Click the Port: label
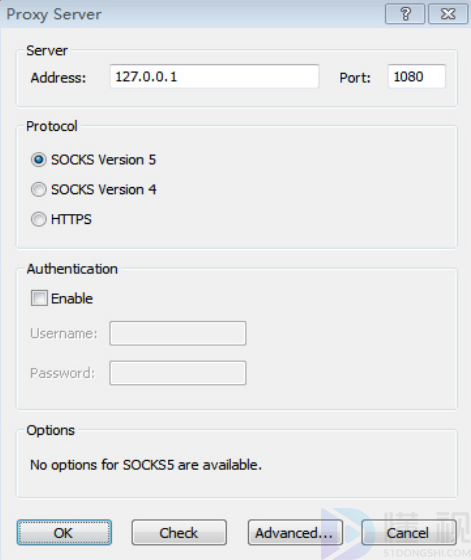Screen dimensions: 471x560 pyautogui.click(x=355, y=78)
